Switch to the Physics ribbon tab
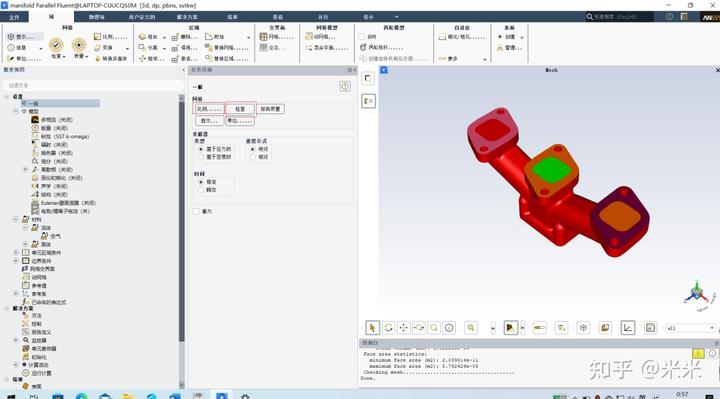Image resolution: width=720 pixels, height=399 pixels. coord(96,17)
